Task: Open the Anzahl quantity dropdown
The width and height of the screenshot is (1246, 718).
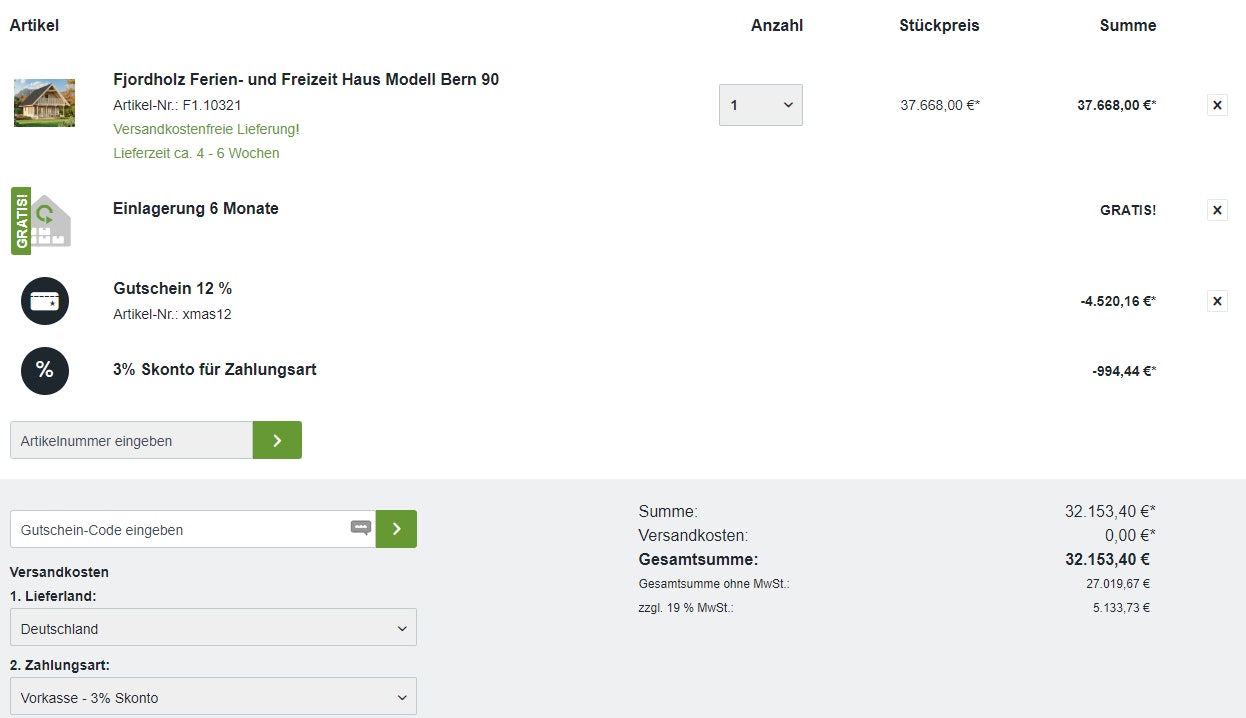Action: (760, 105)
